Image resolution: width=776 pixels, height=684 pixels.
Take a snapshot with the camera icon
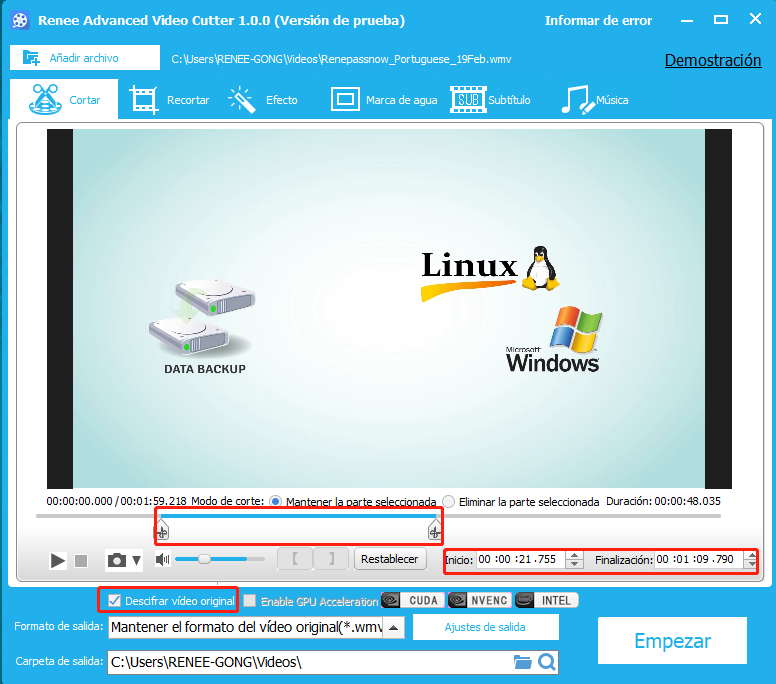point(117,560)
